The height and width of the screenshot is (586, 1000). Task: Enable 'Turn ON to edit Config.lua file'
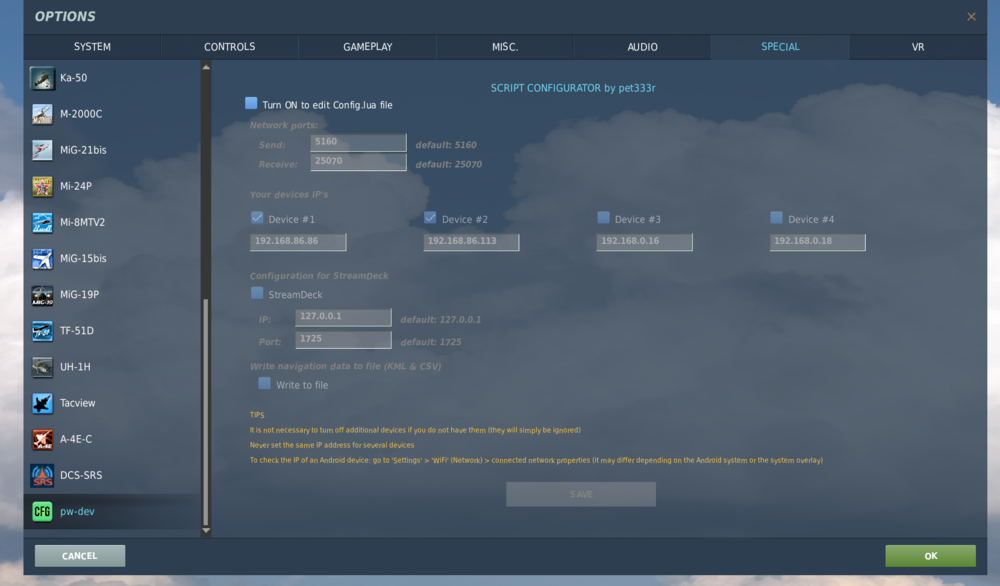tap(251, 103)
